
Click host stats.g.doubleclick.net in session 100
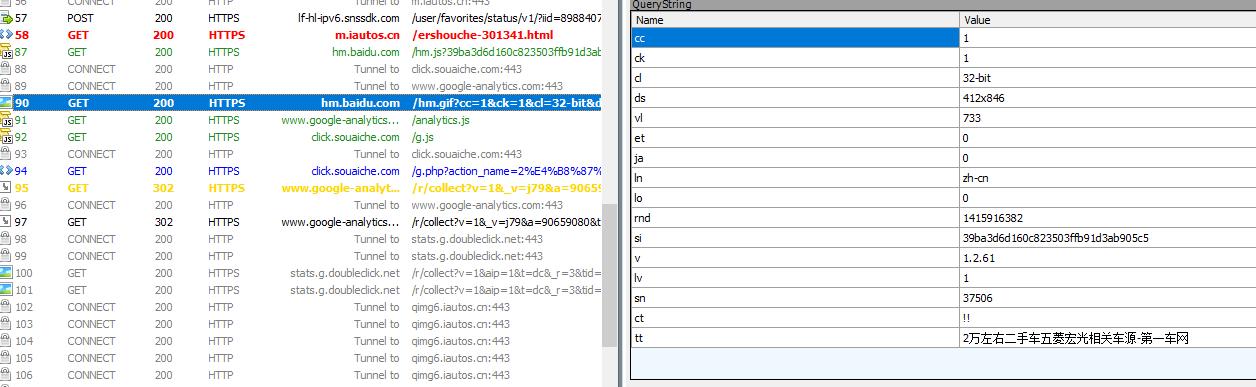[x=345, y=273]
